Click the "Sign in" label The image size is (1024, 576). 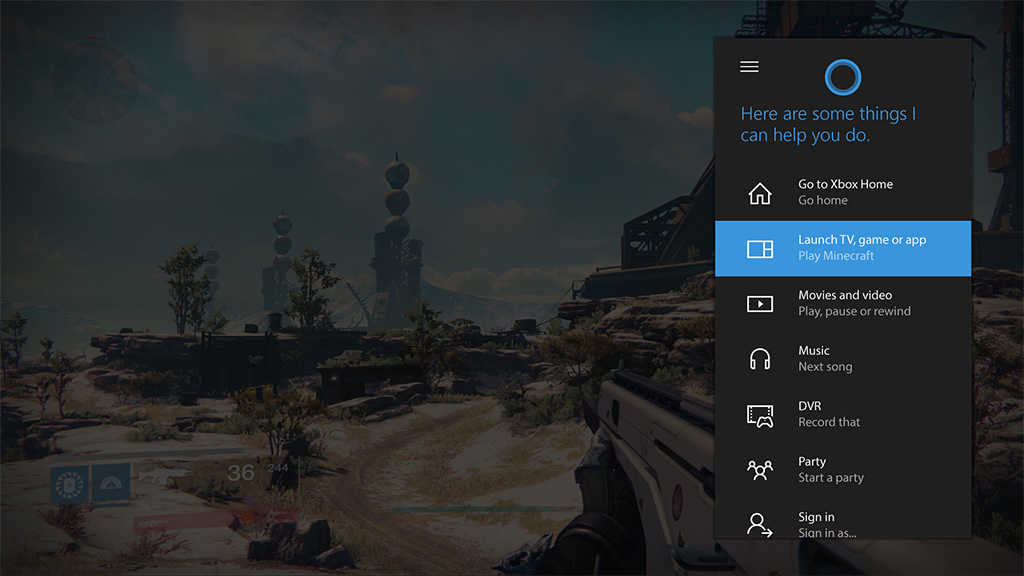pyautogui.click(x=816, y=517)
